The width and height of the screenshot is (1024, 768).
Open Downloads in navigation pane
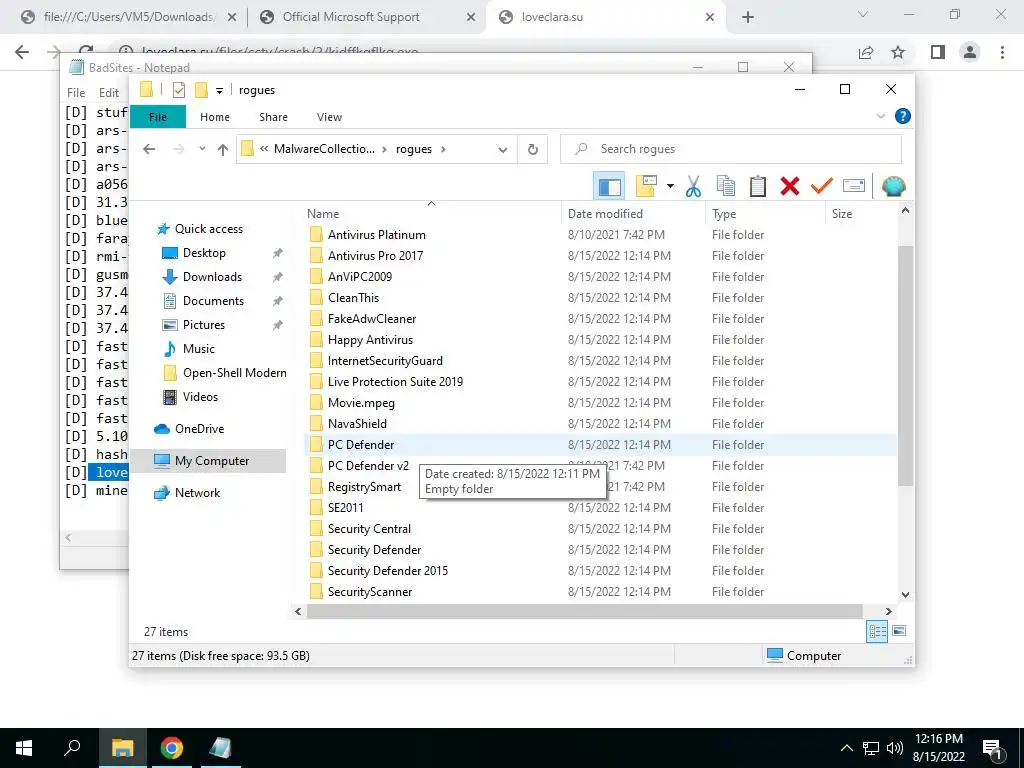212,277
